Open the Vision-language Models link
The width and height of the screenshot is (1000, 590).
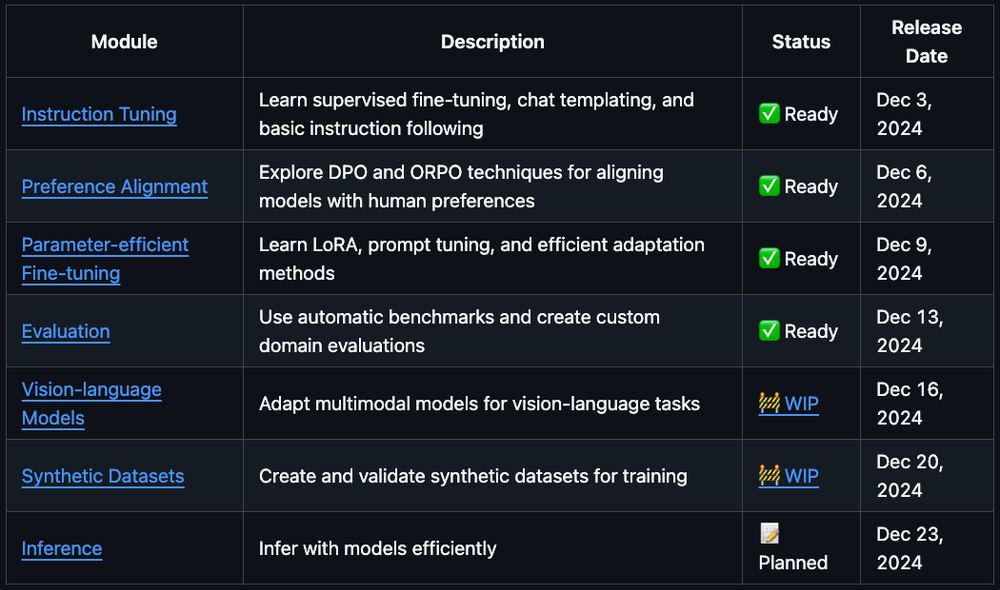point(91,390)
